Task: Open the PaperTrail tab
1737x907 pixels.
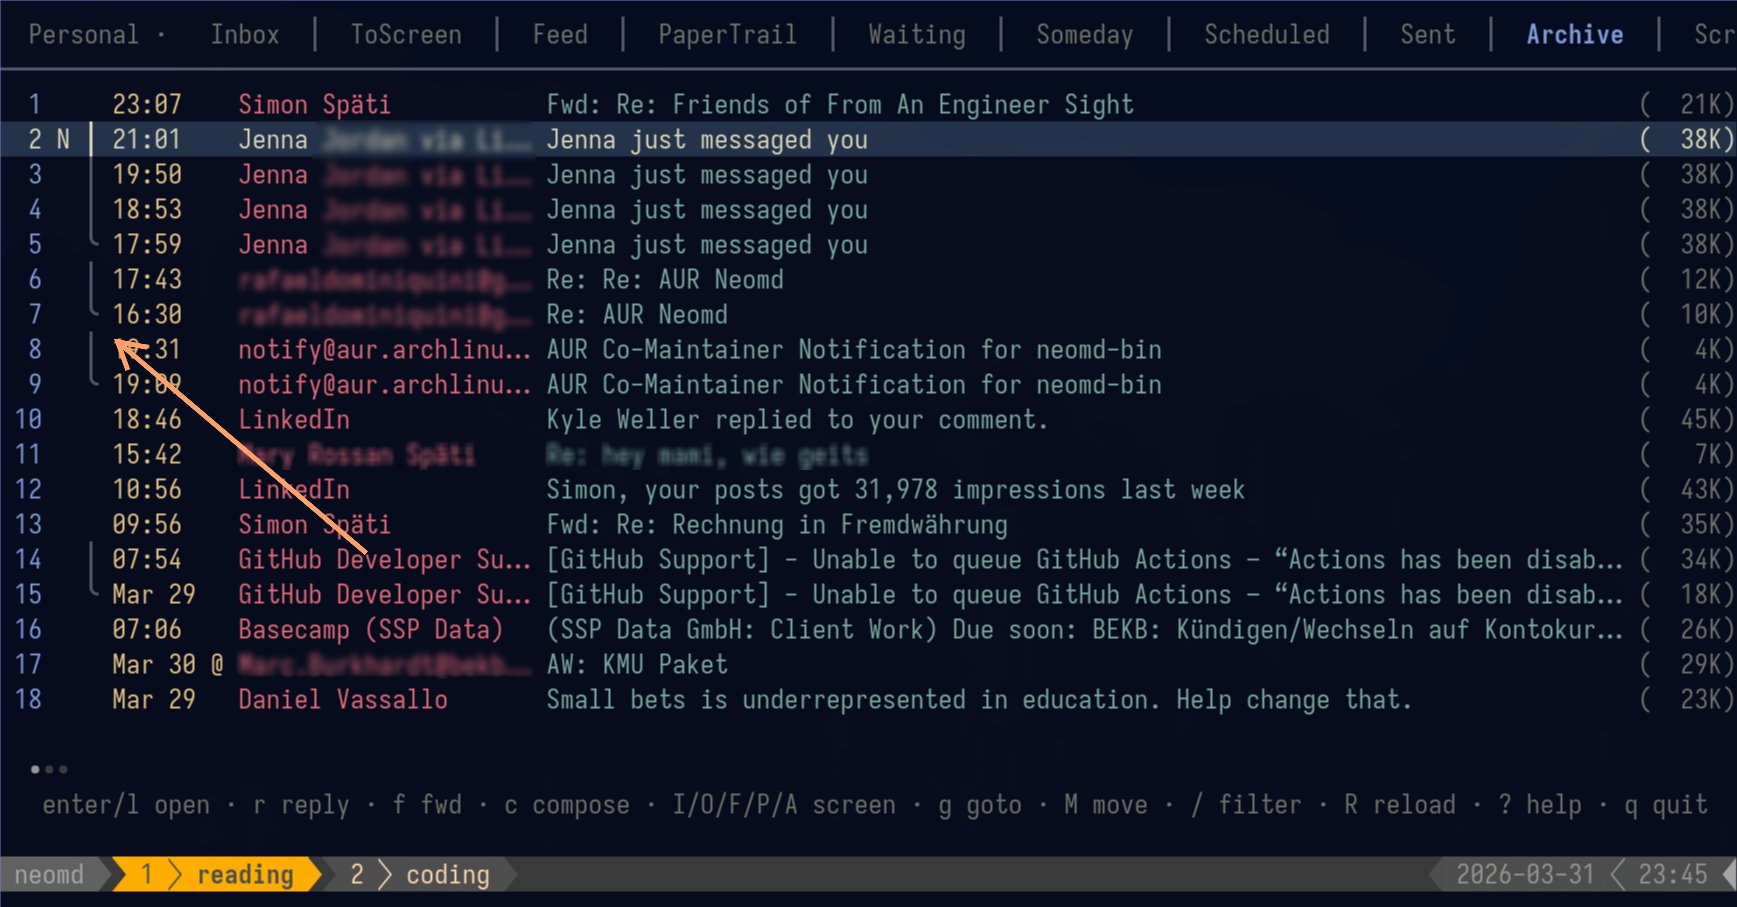Action: point(727,35)
